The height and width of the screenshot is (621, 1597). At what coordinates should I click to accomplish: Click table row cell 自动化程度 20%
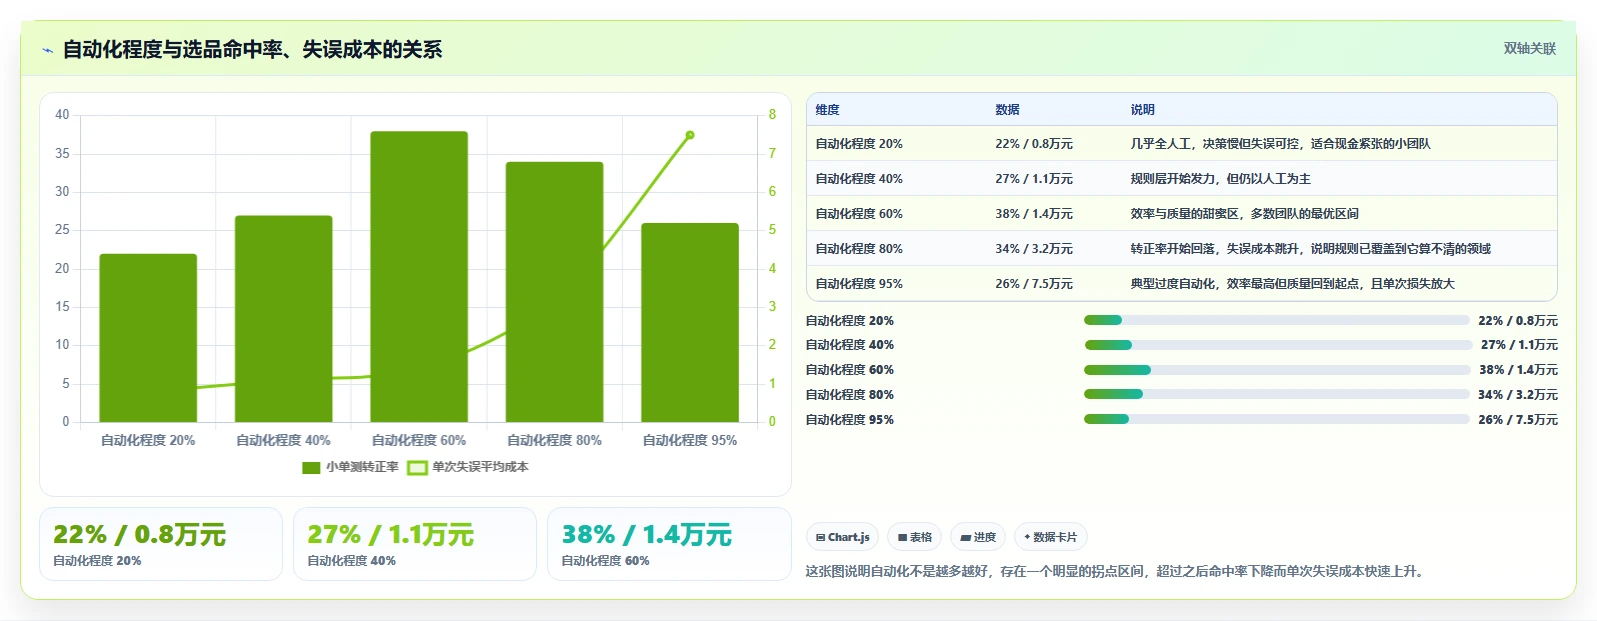(x=859, y=144)
